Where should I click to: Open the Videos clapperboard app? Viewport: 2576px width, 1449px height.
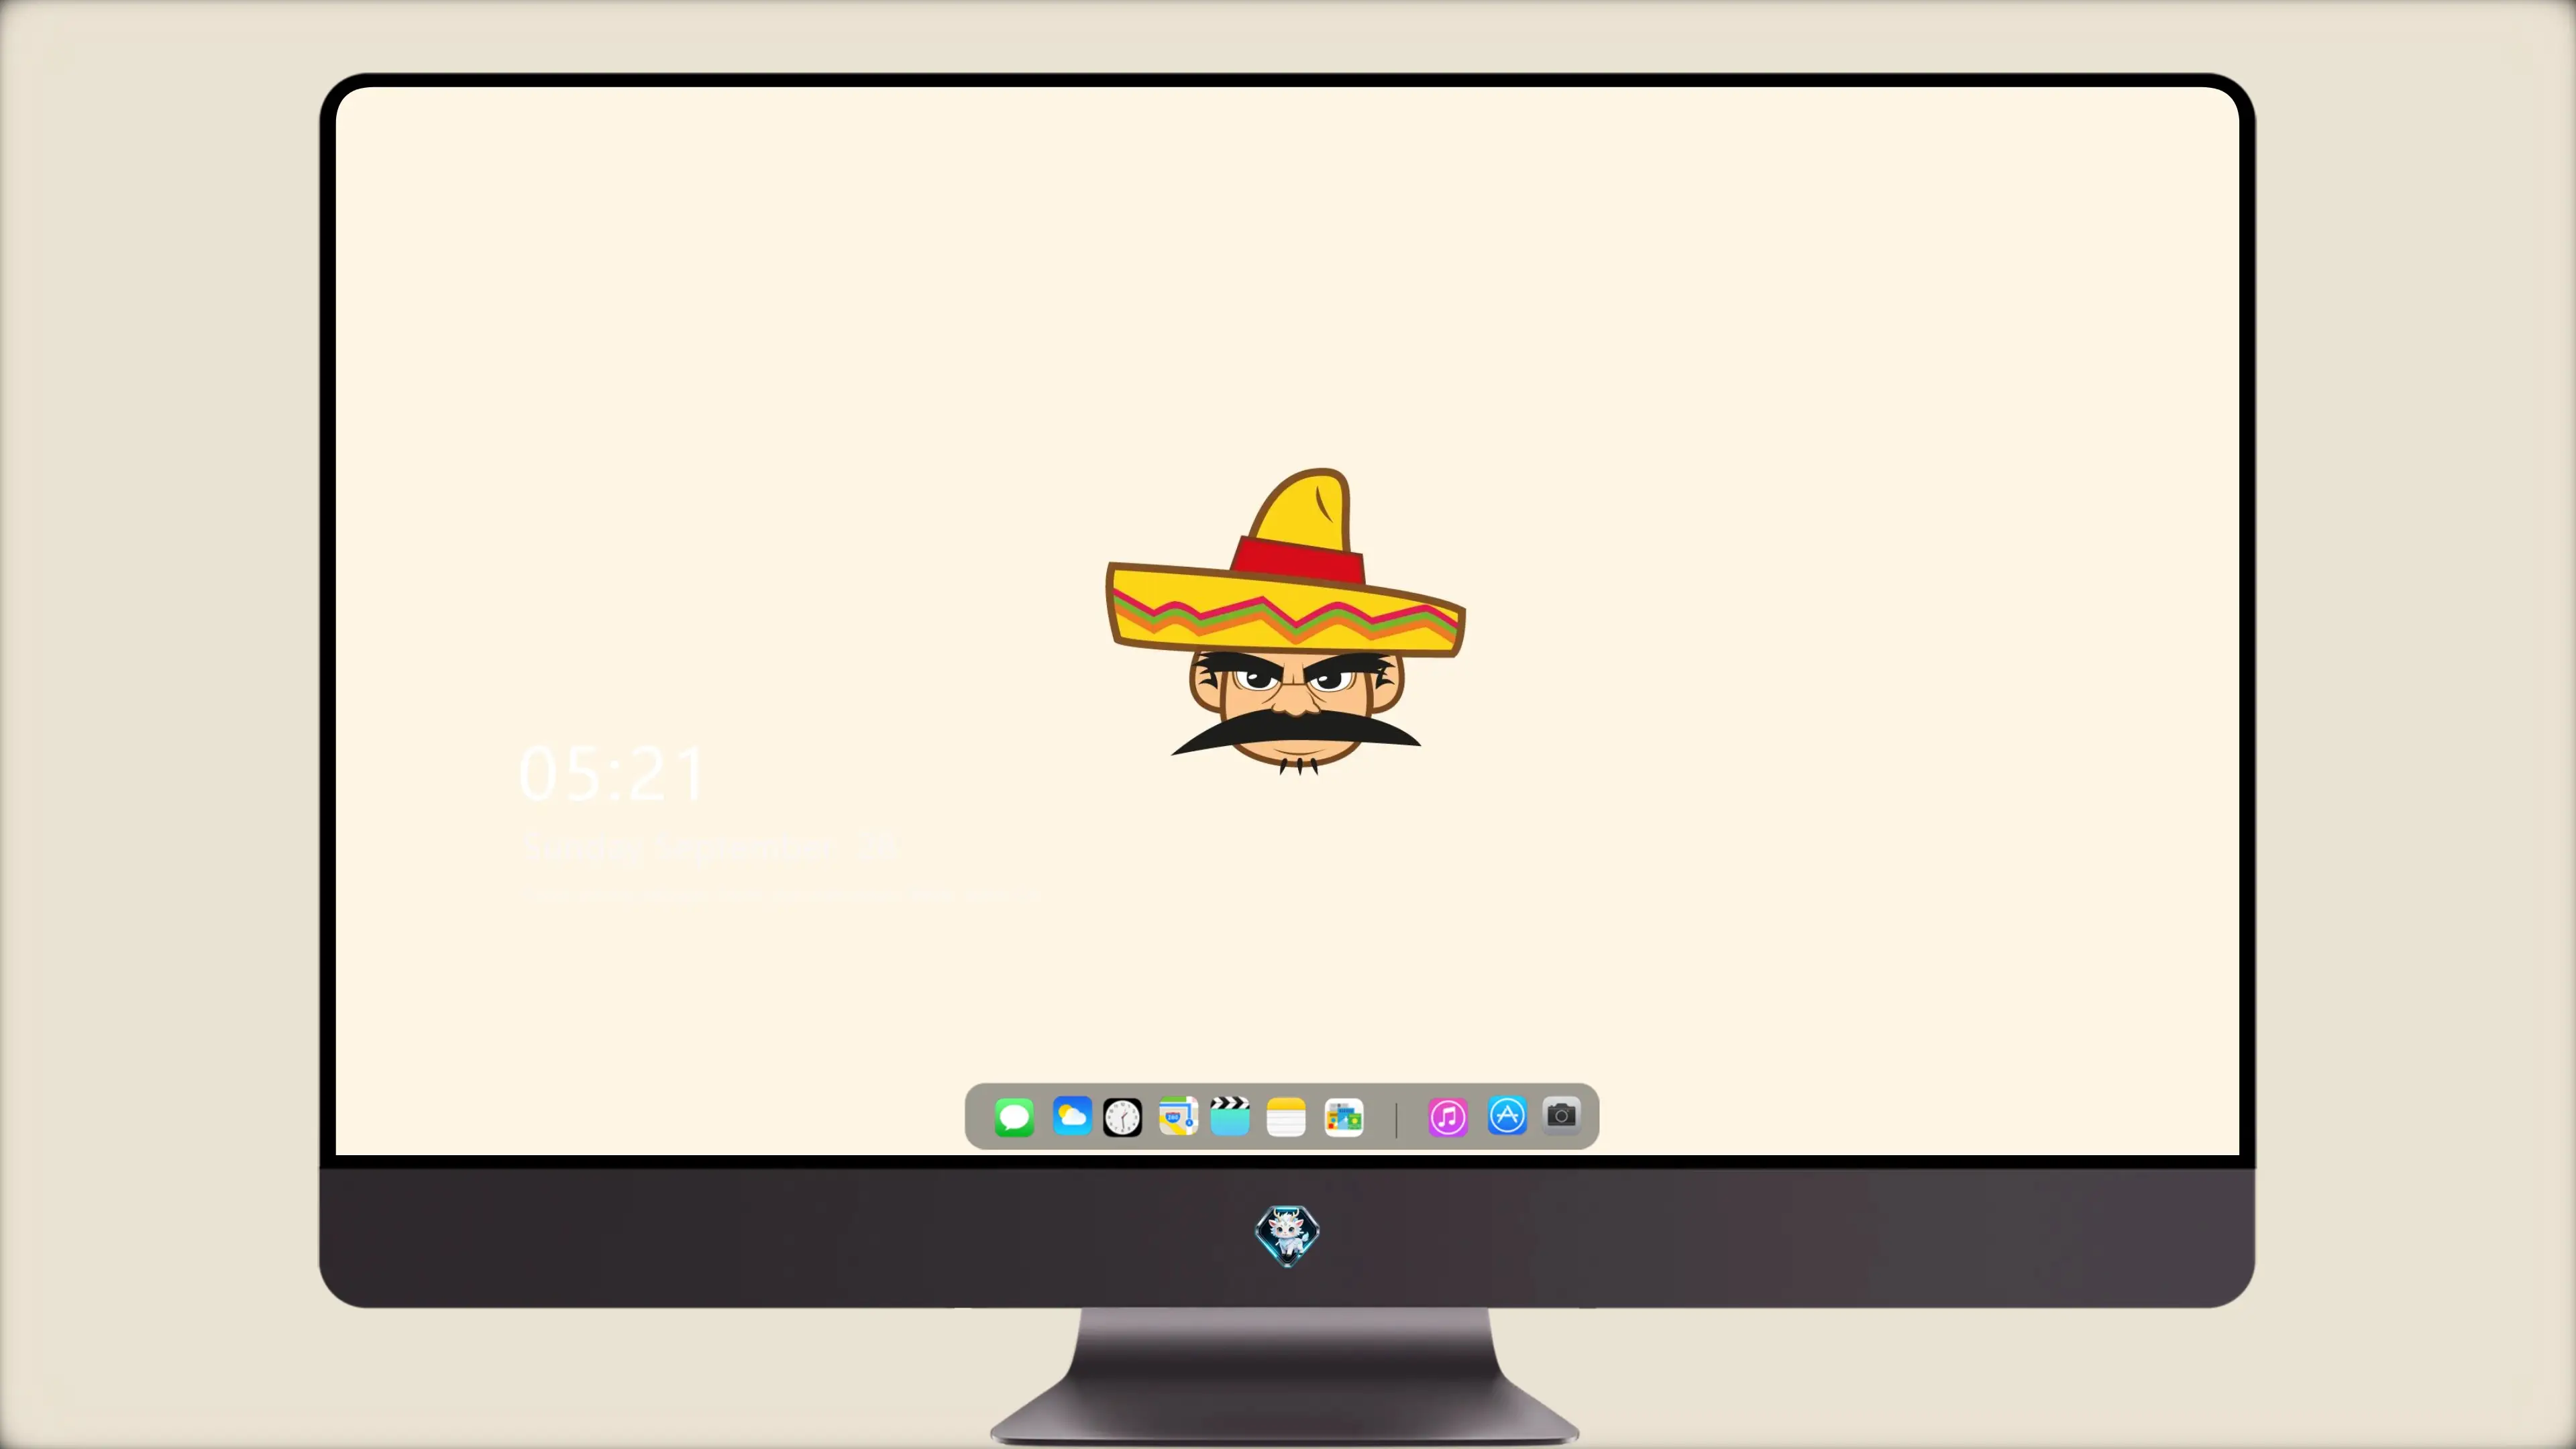1231,1116
